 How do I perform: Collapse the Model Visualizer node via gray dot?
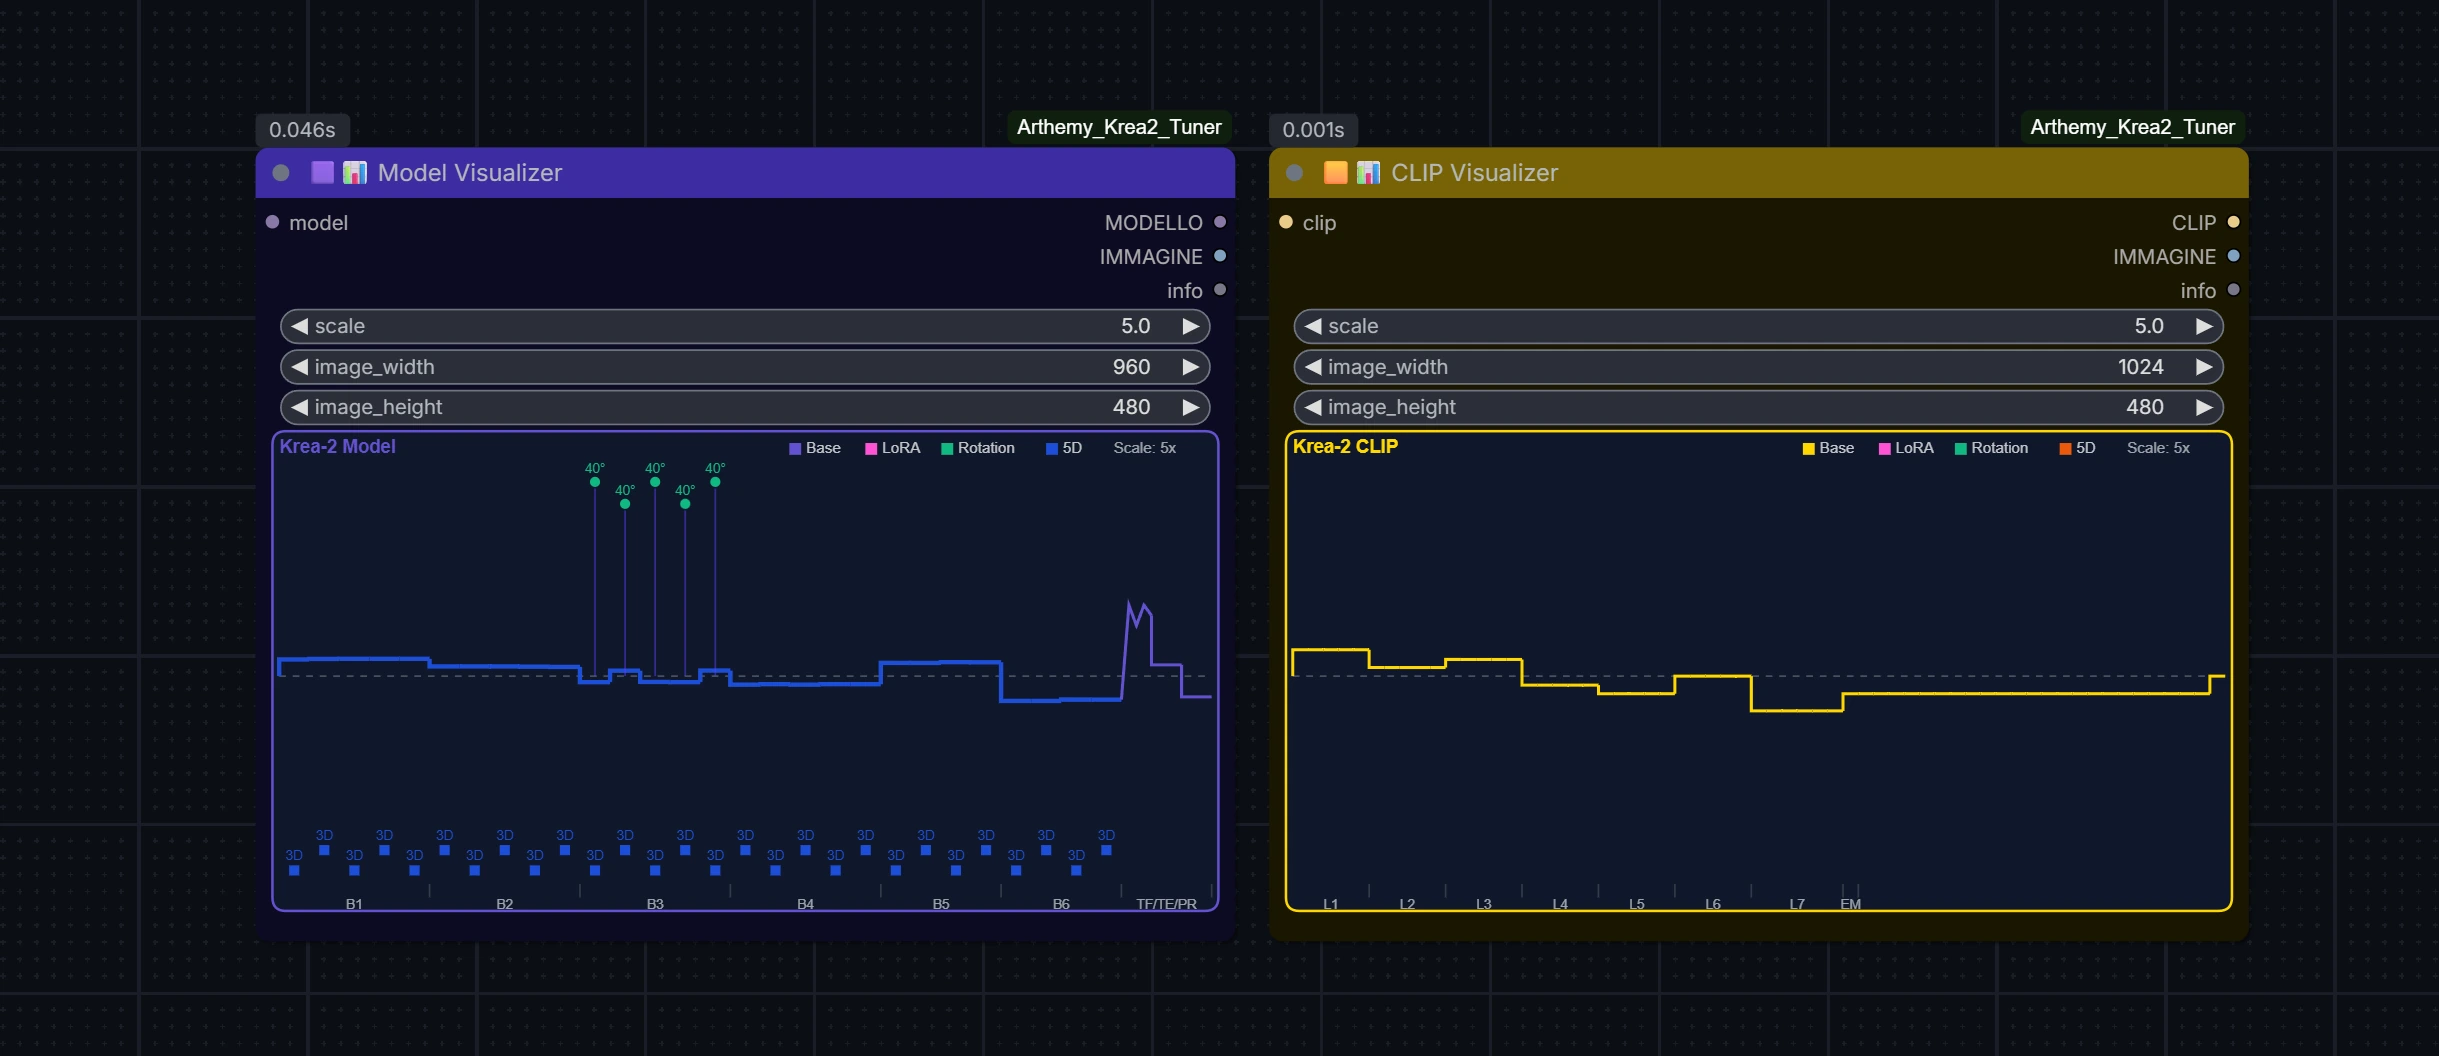pyautogui.click(x=281, y=173)
